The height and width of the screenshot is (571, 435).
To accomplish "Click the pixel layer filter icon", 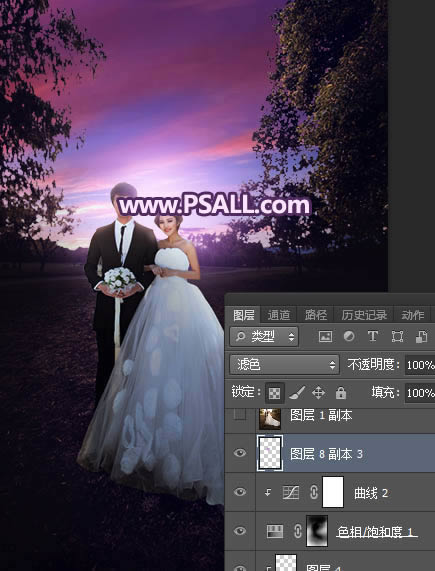I will click(x=325, y=336).
